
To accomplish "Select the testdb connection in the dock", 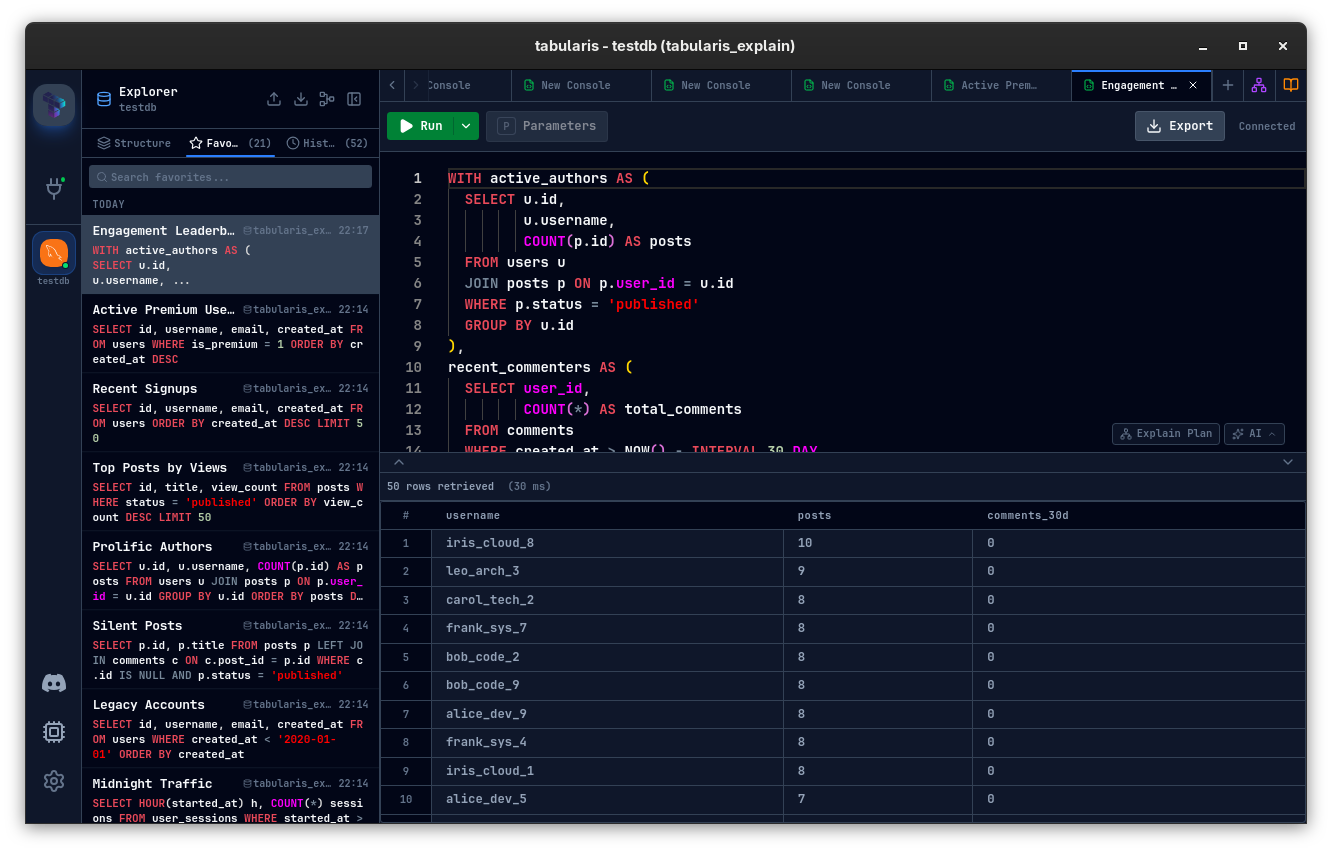I will [53, 253].
